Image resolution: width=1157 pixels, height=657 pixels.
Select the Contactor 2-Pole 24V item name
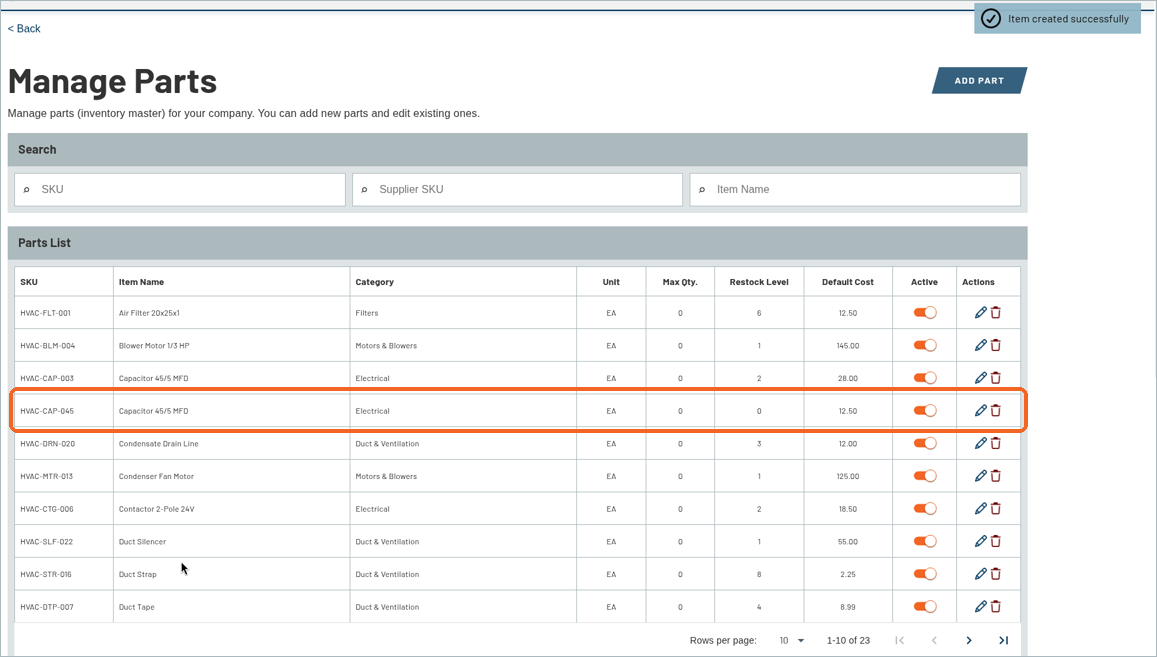click(x=156, y=509)
